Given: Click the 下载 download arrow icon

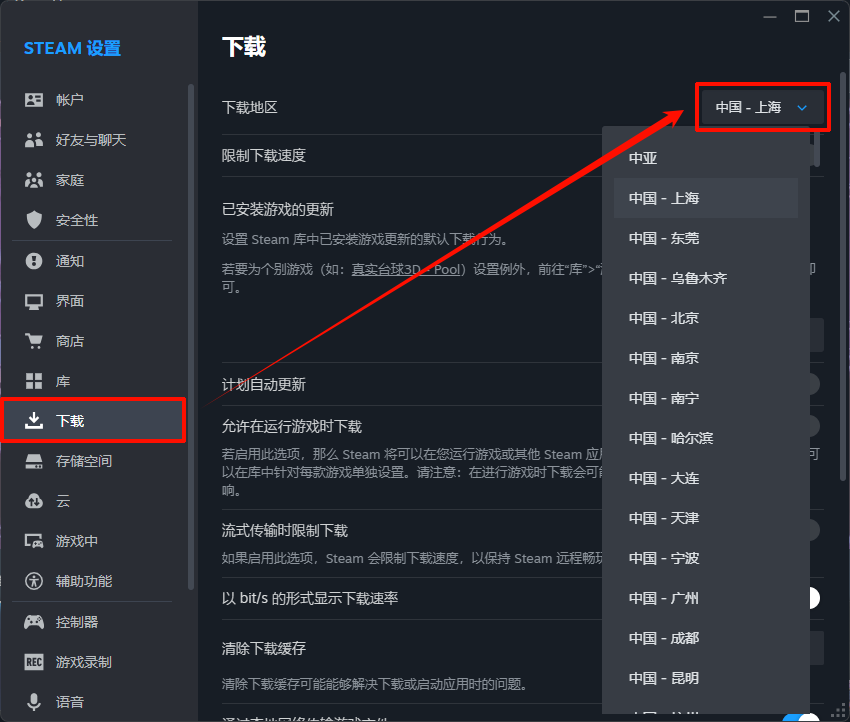Looking at the screenshot, I should pos(34,421).
